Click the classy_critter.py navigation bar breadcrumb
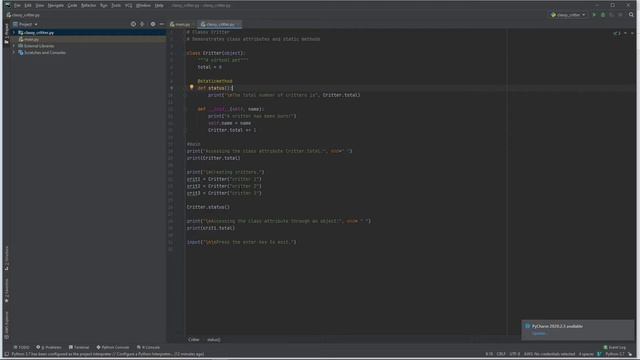Viewport: 640px width, 360px height. coord(24,15)
